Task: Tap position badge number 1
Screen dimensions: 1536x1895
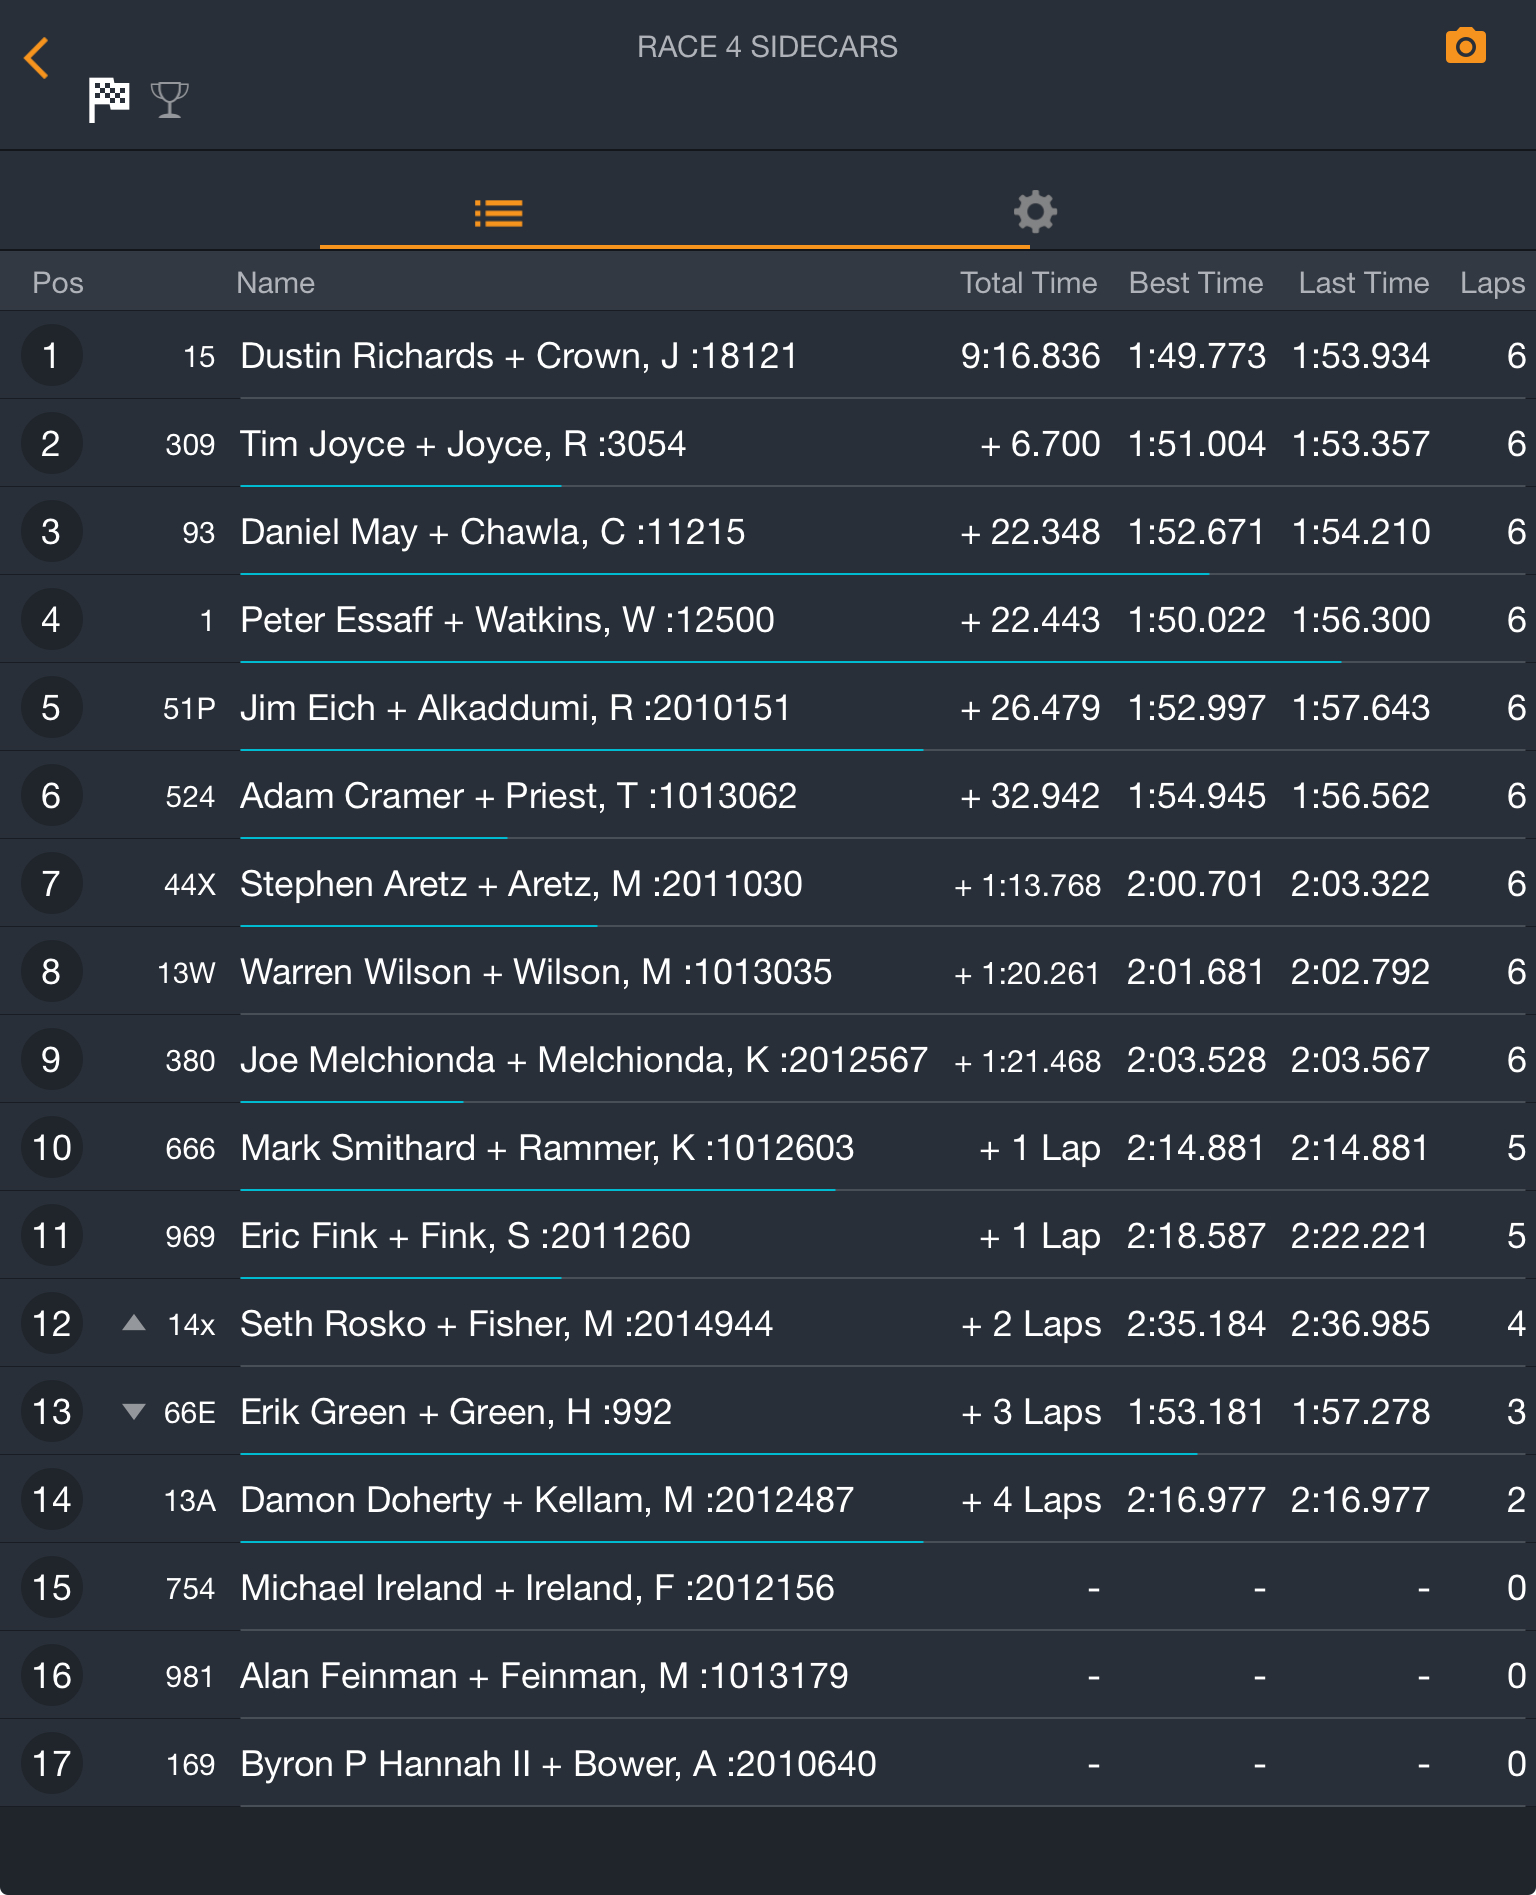Action: click(x=51, y=356)
